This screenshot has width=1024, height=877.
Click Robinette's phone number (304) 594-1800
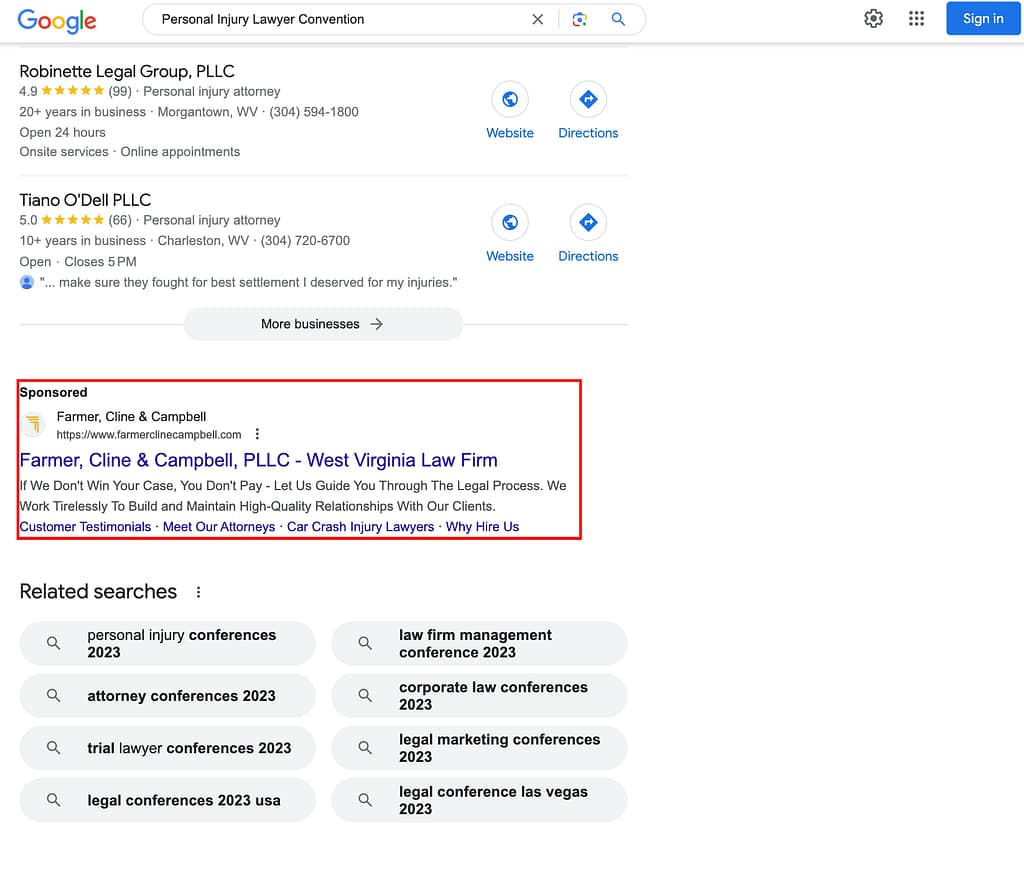(314, 112)
